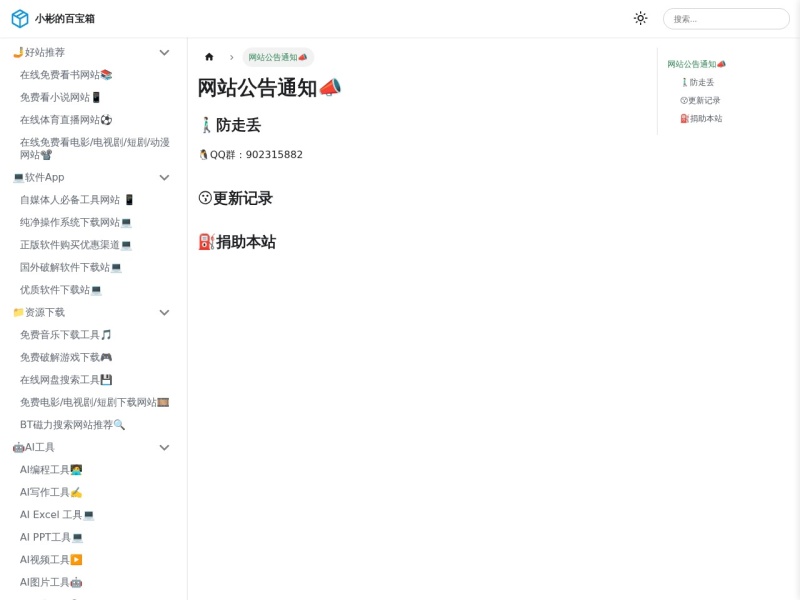Open 正版软件购买优惠渠道 page
Image resolution: width=800 pixels, height=600 pixels.
pos(76,245)
